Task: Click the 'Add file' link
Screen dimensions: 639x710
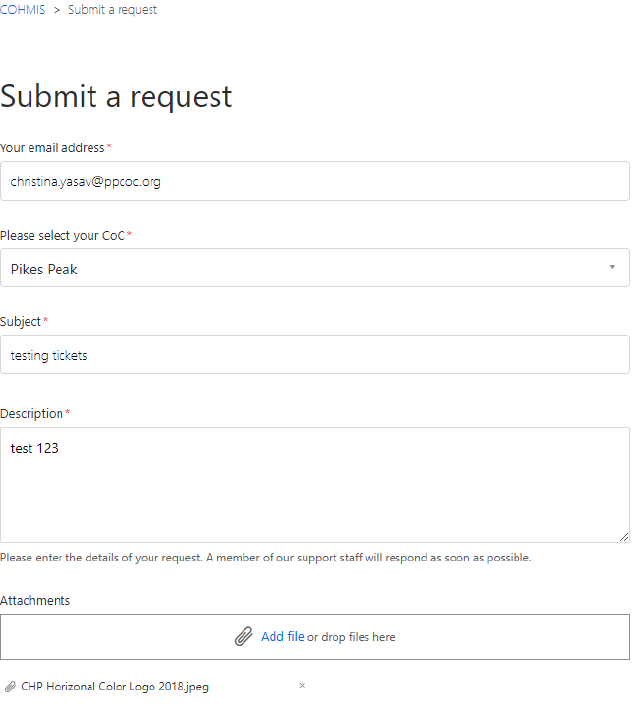Action: [282, 637]
